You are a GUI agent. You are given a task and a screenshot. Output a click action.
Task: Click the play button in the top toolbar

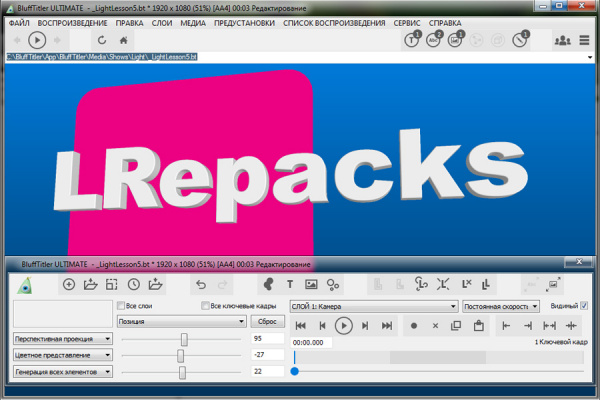37,40
